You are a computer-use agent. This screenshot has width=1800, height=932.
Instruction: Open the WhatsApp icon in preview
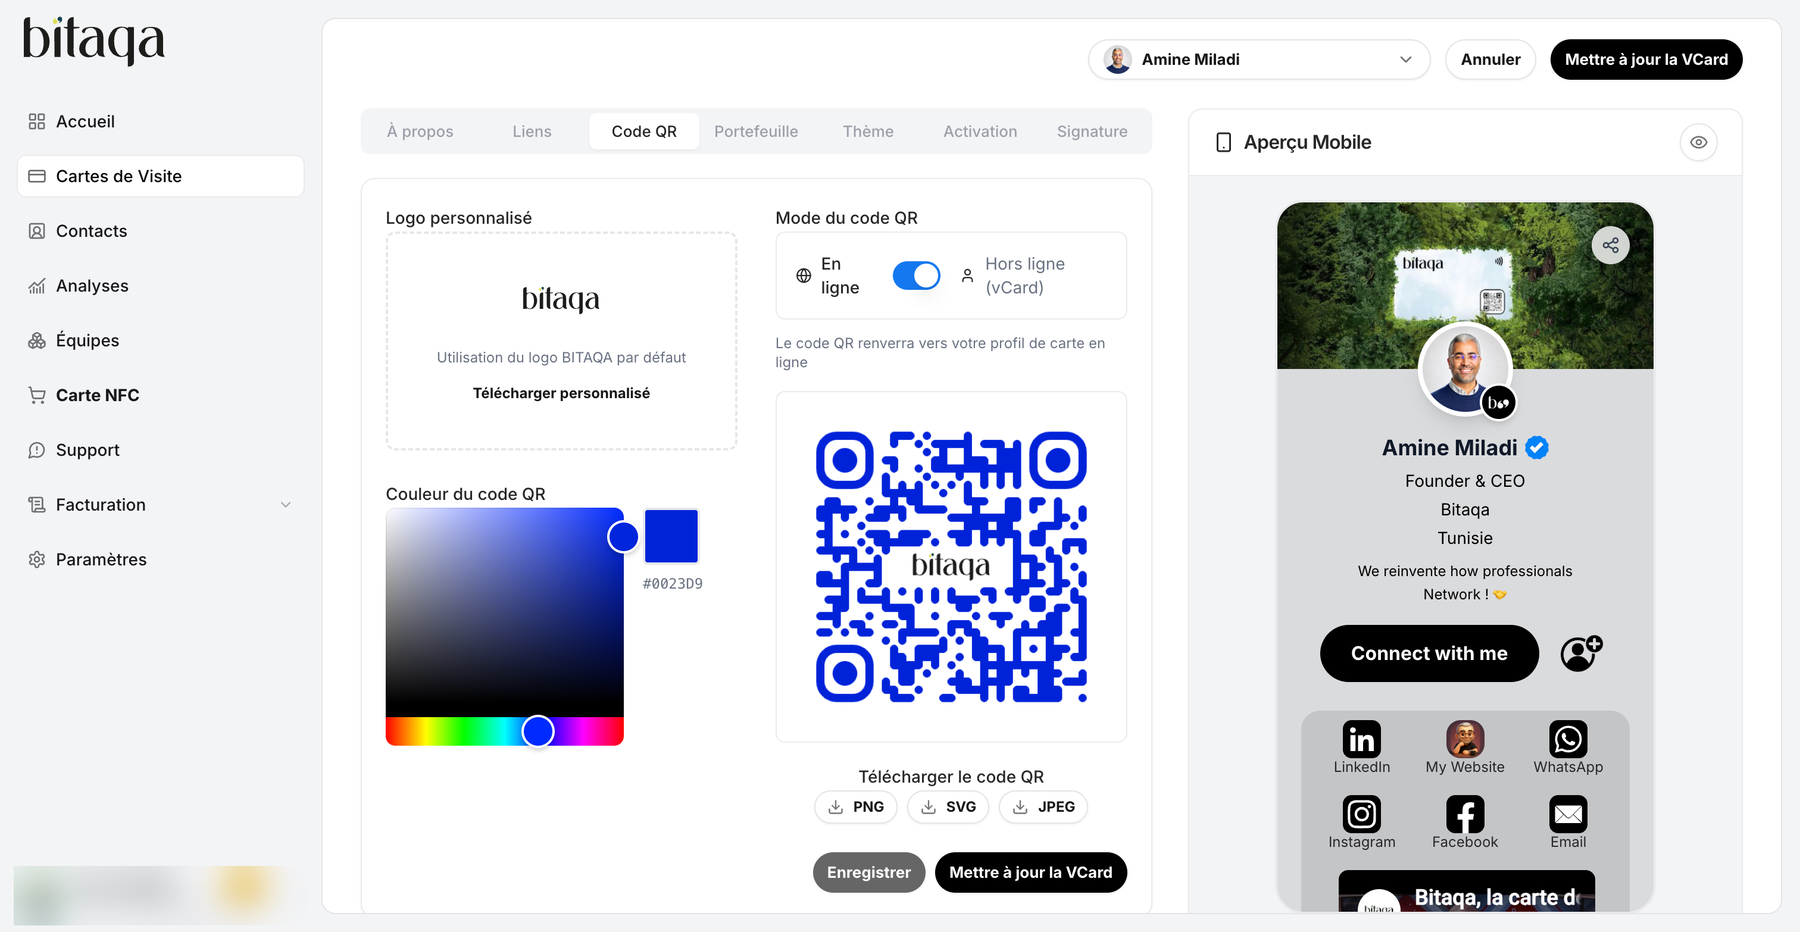pyautogui.click(x=1568, y=739)
